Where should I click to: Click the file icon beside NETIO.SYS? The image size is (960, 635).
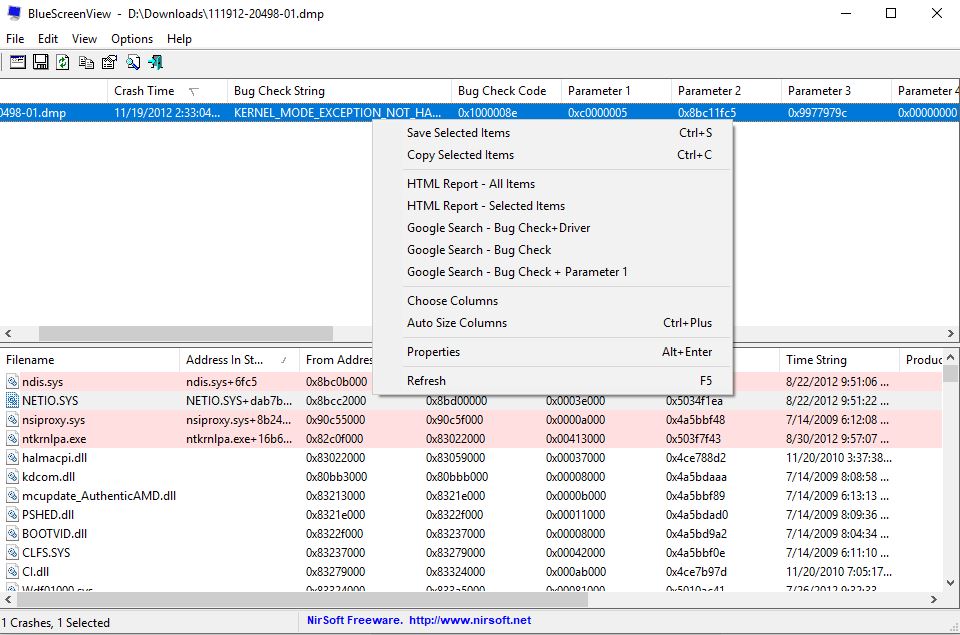tap(12, 400)
